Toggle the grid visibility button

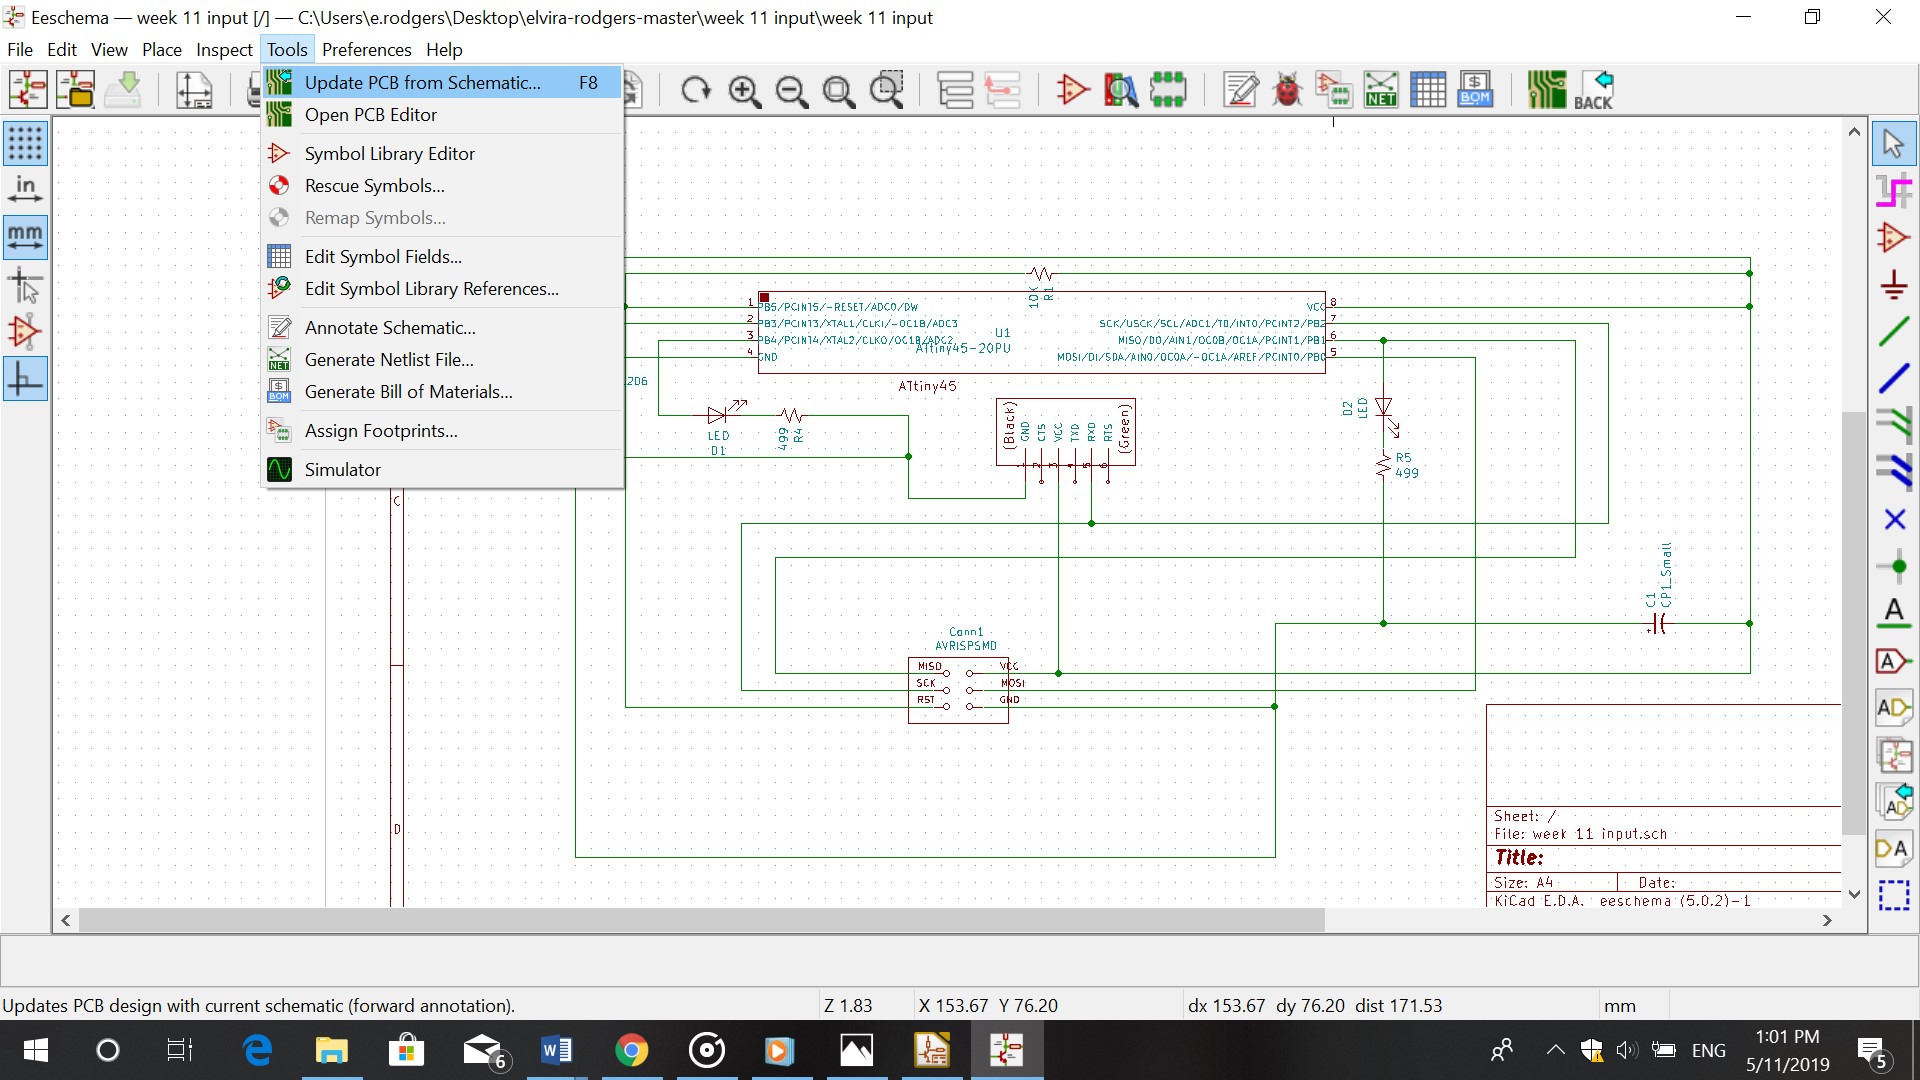25,143
